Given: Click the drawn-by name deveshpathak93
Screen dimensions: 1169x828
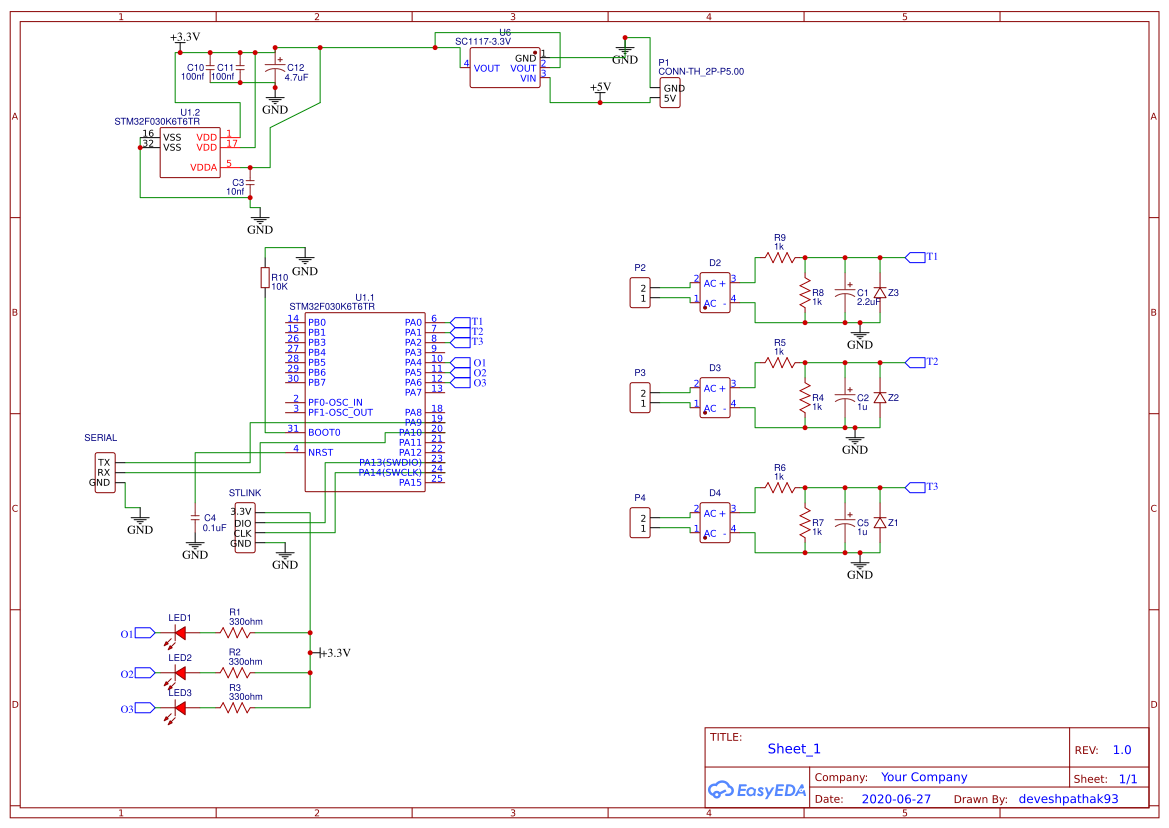Looking at the screenshot, I should tap(1067, 798).
